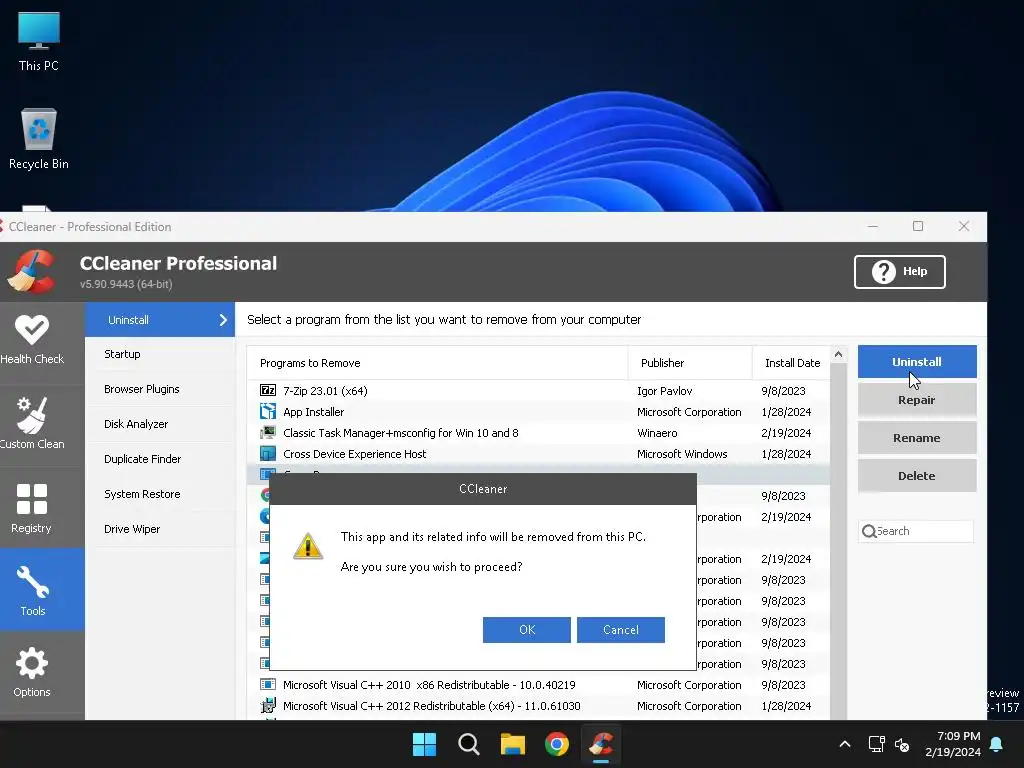Click the Delete button
This screenshot has height=768, width=1024.
917,475
